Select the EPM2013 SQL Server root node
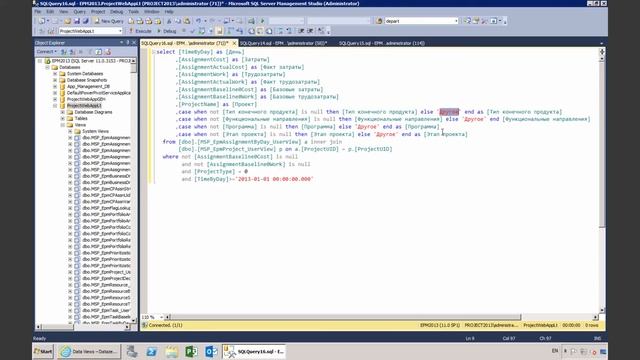The image size is (640, 360). pyautogui.click(x=91, y=61)
